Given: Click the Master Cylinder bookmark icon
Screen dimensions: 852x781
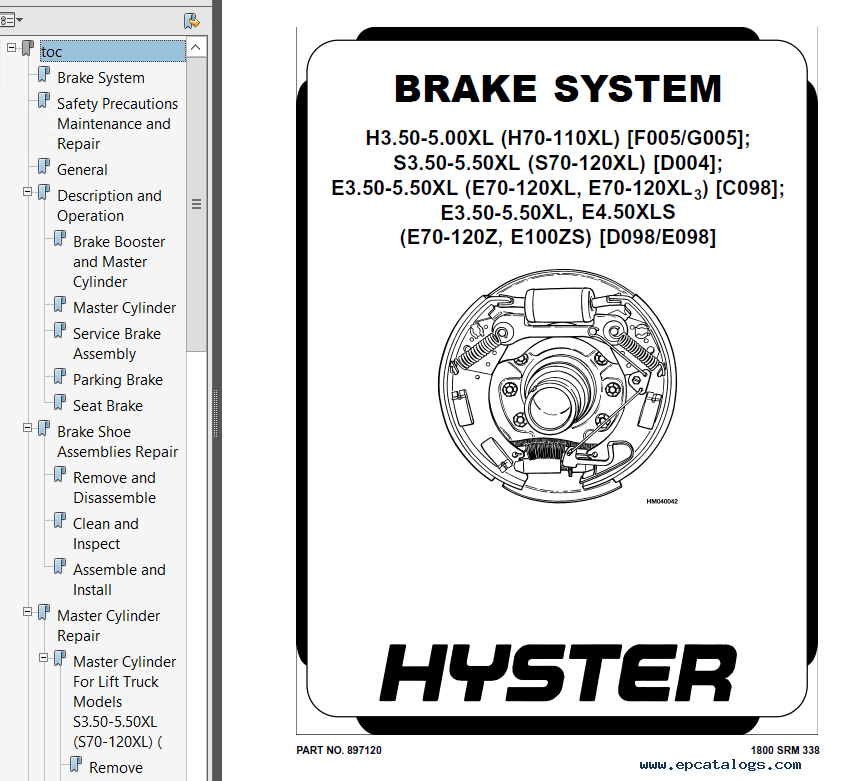Looking at the screenshot, I should (x=60, y=305).
